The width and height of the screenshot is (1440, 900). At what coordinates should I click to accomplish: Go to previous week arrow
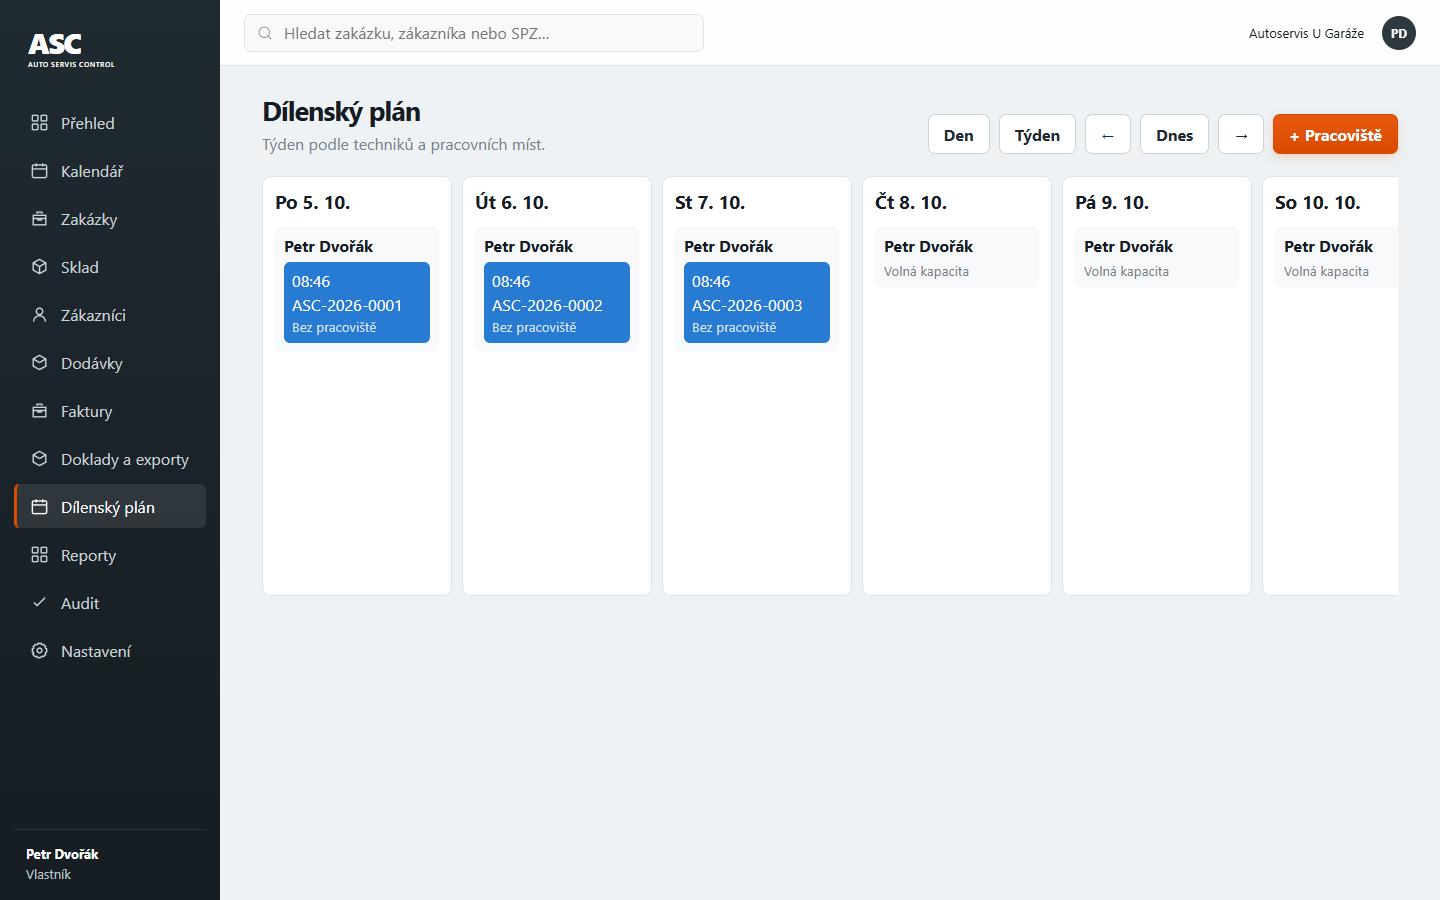click(1107, 135)
